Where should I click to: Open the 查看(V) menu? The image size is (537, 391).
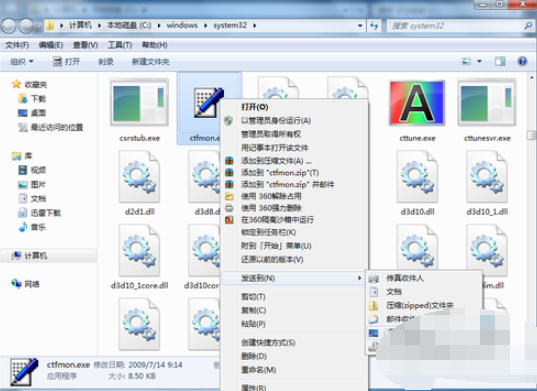point(85,45)
